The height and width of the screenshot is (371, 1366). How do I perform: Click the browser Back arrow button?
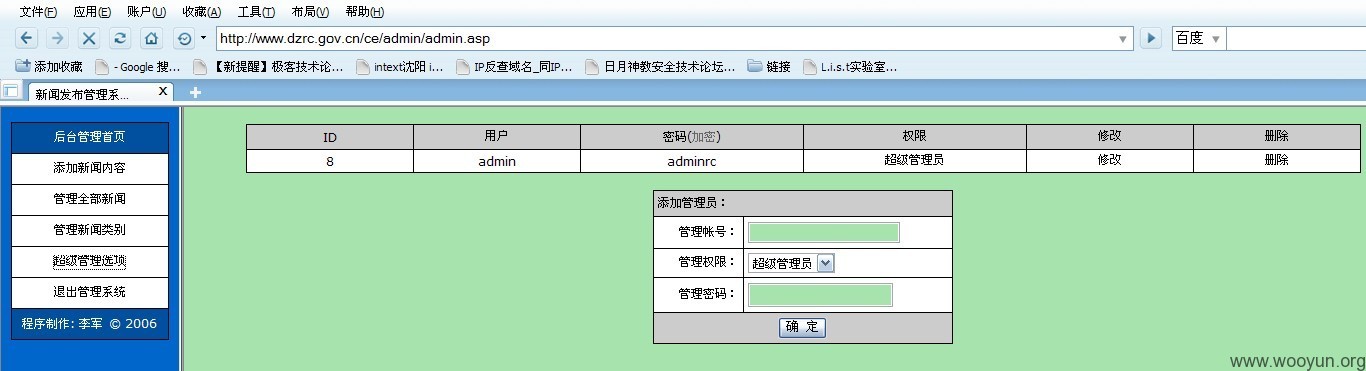(x=27, y=38)
